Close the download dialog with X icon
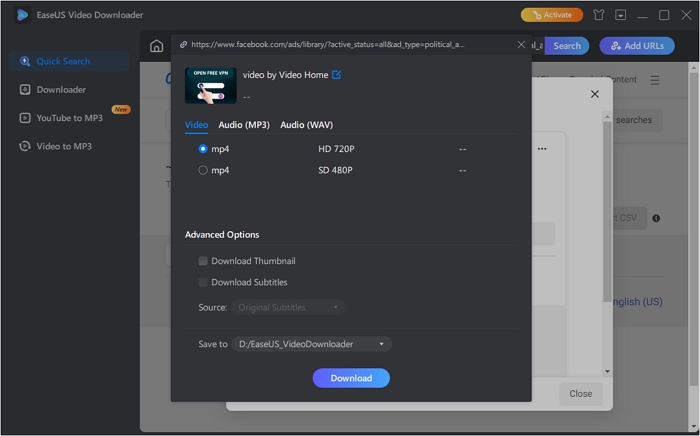Viewport: 700px width, 436px height. click(521, 45)
